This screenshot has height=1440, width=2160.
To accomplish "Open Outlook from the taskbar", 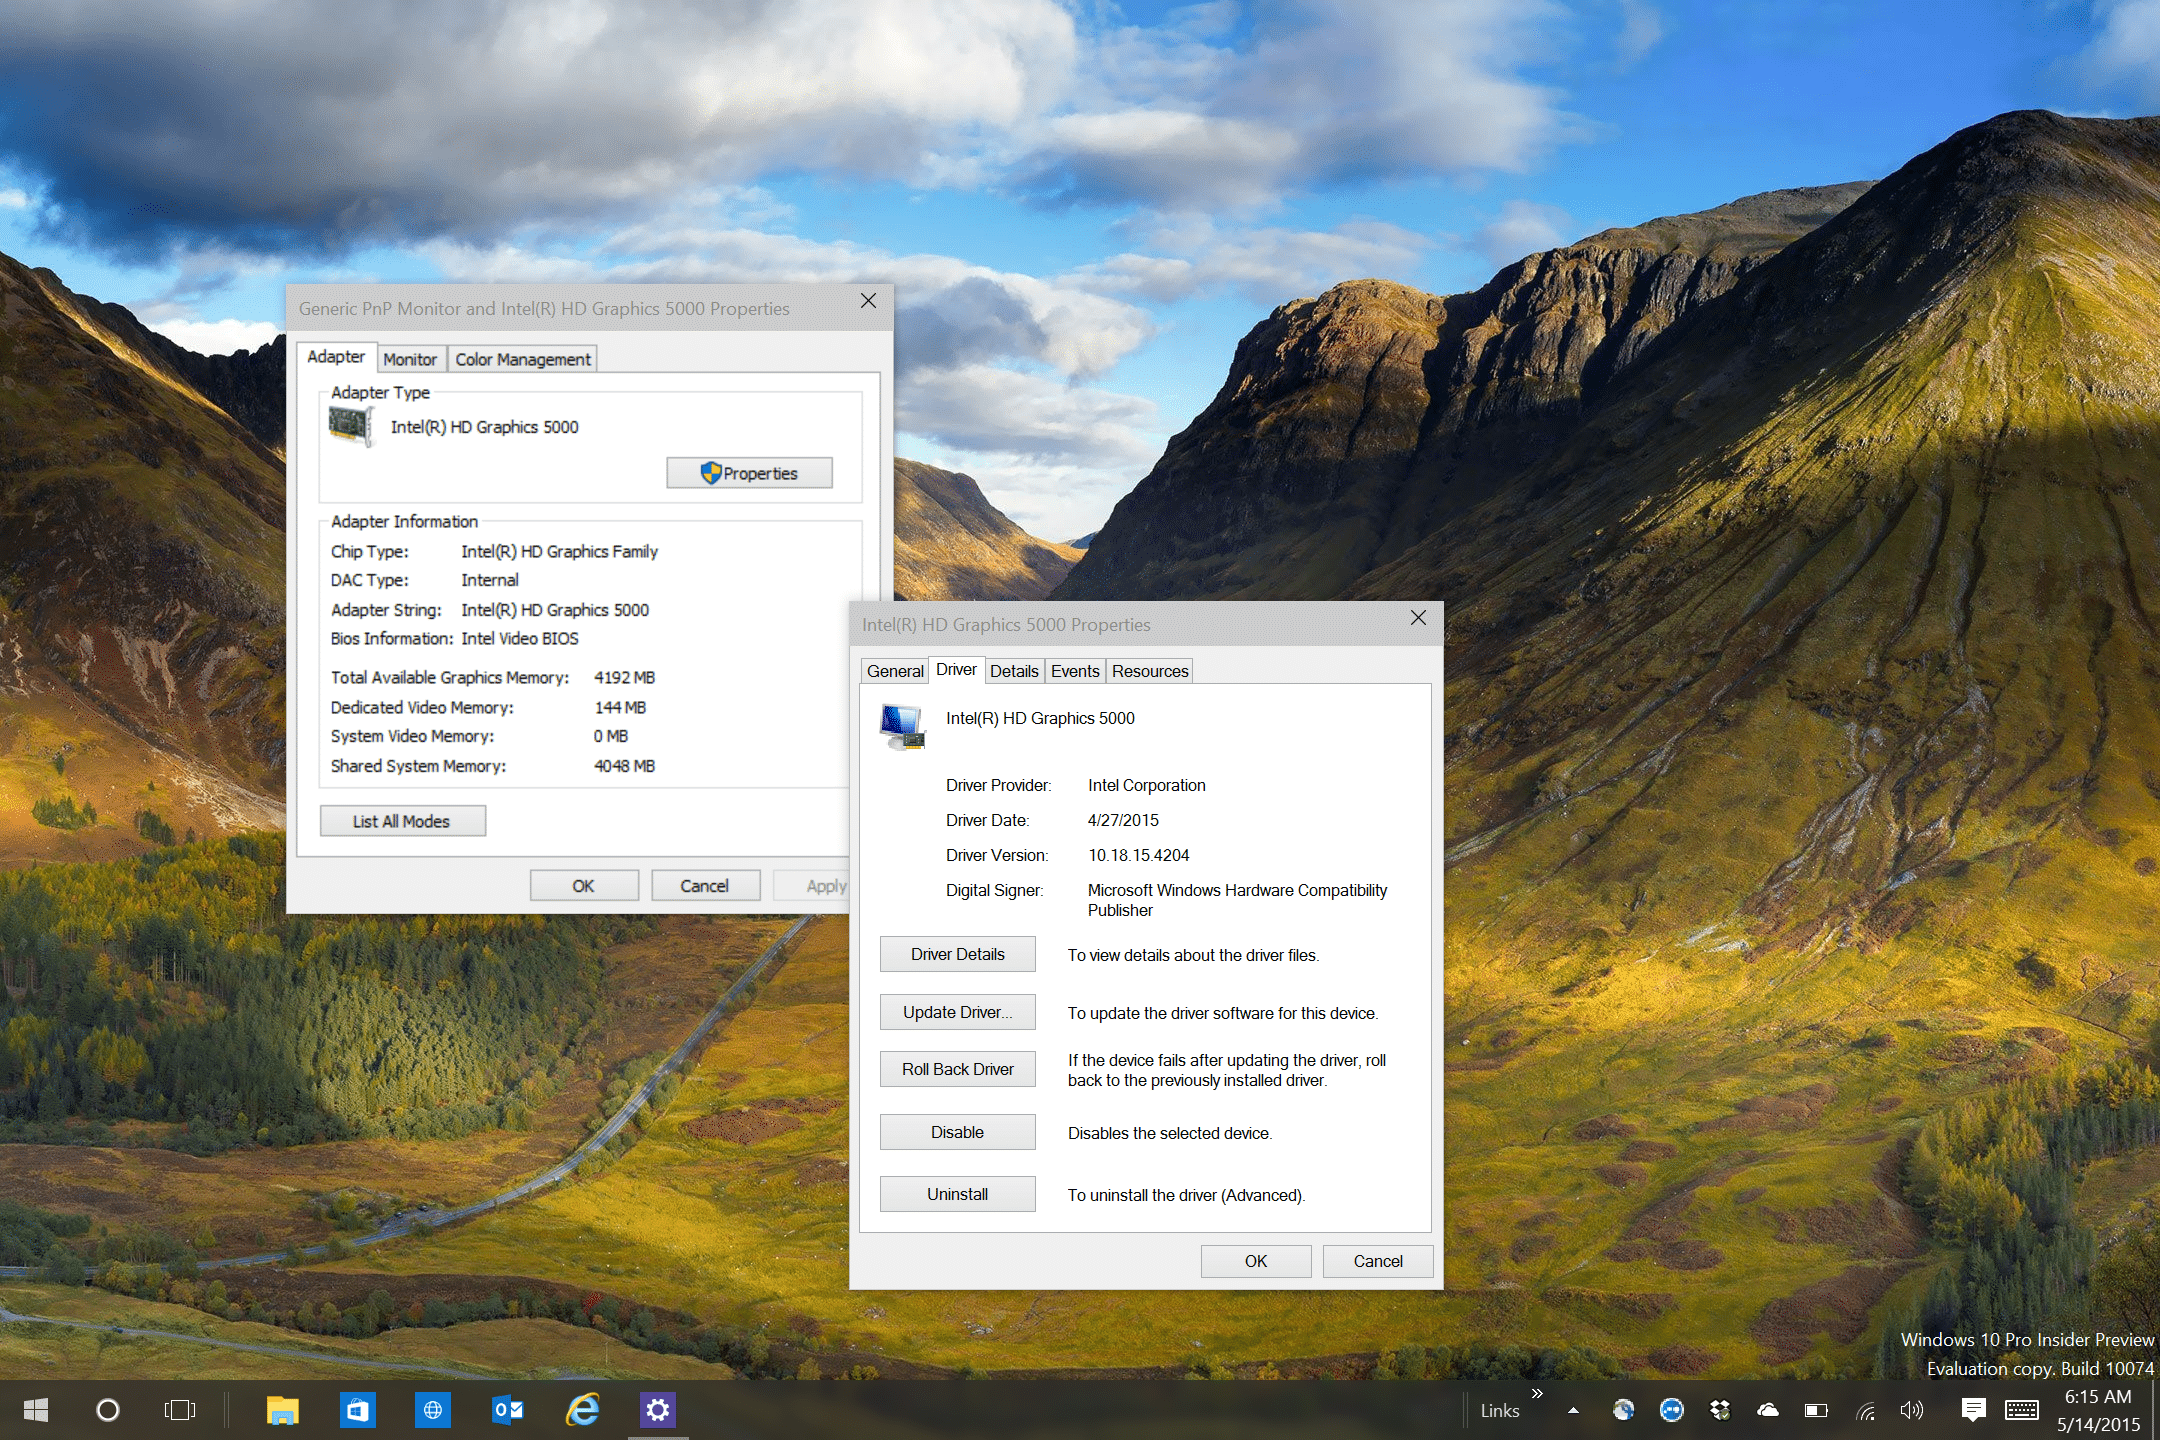I will pos(508,1410).
